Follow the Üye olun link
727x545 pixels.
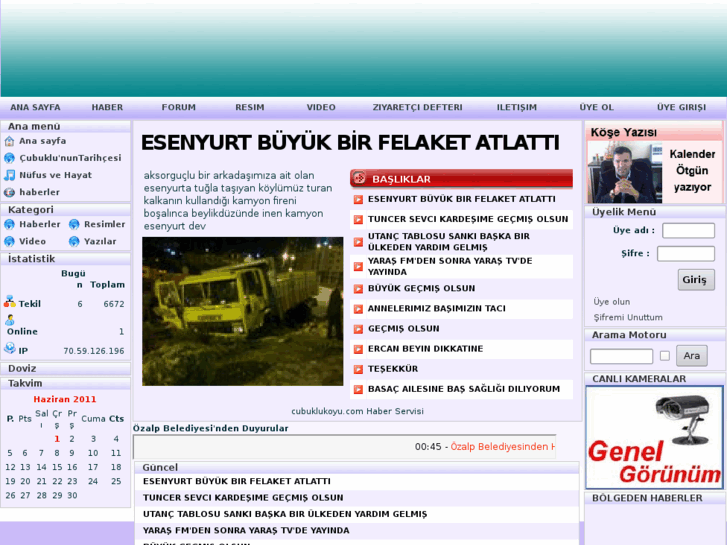click(x=612, y=302)
